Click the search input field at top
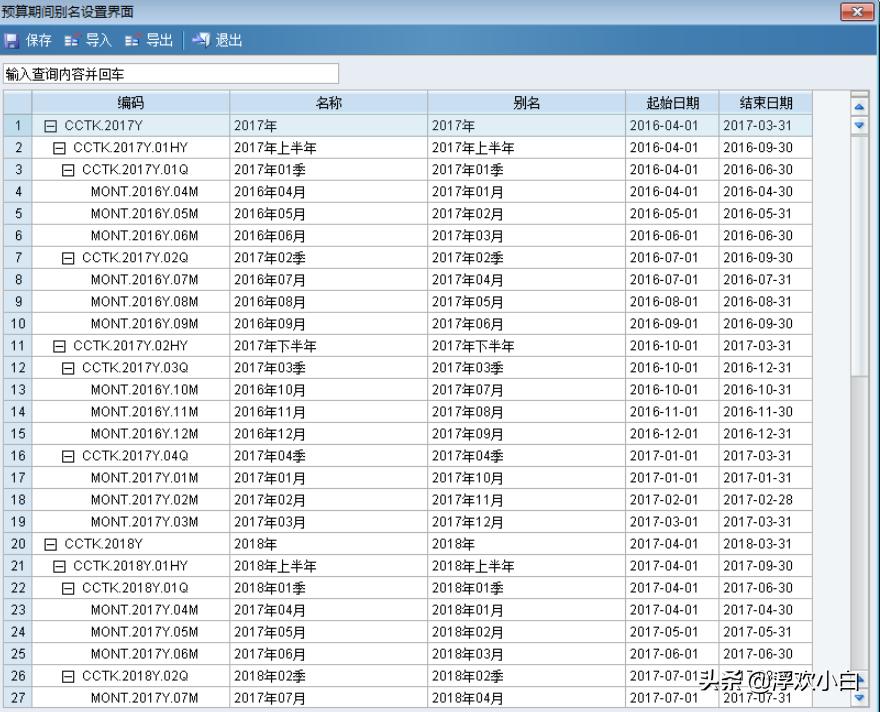Screen dimensions: 880x712 point(170,73)
